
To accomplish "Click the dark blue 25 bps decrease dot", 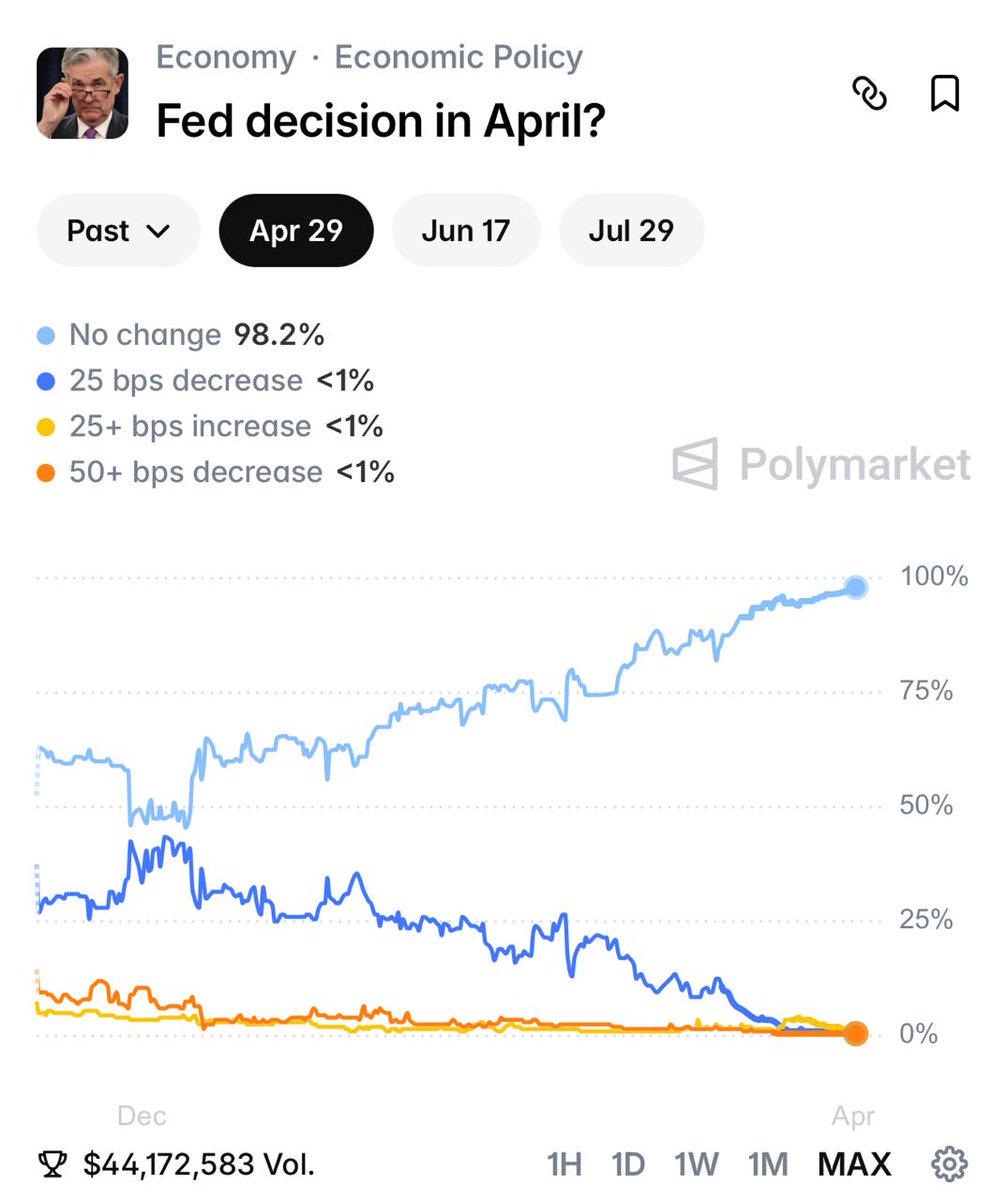I will tap(46, 381).
